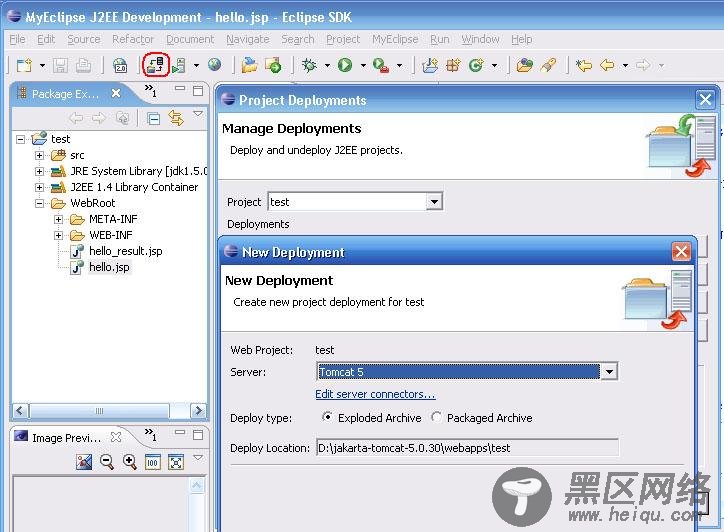The width and height of the screenshot is (724, 532).
Task: Minimize the Package Explorer view
Action: click(180, 88)
